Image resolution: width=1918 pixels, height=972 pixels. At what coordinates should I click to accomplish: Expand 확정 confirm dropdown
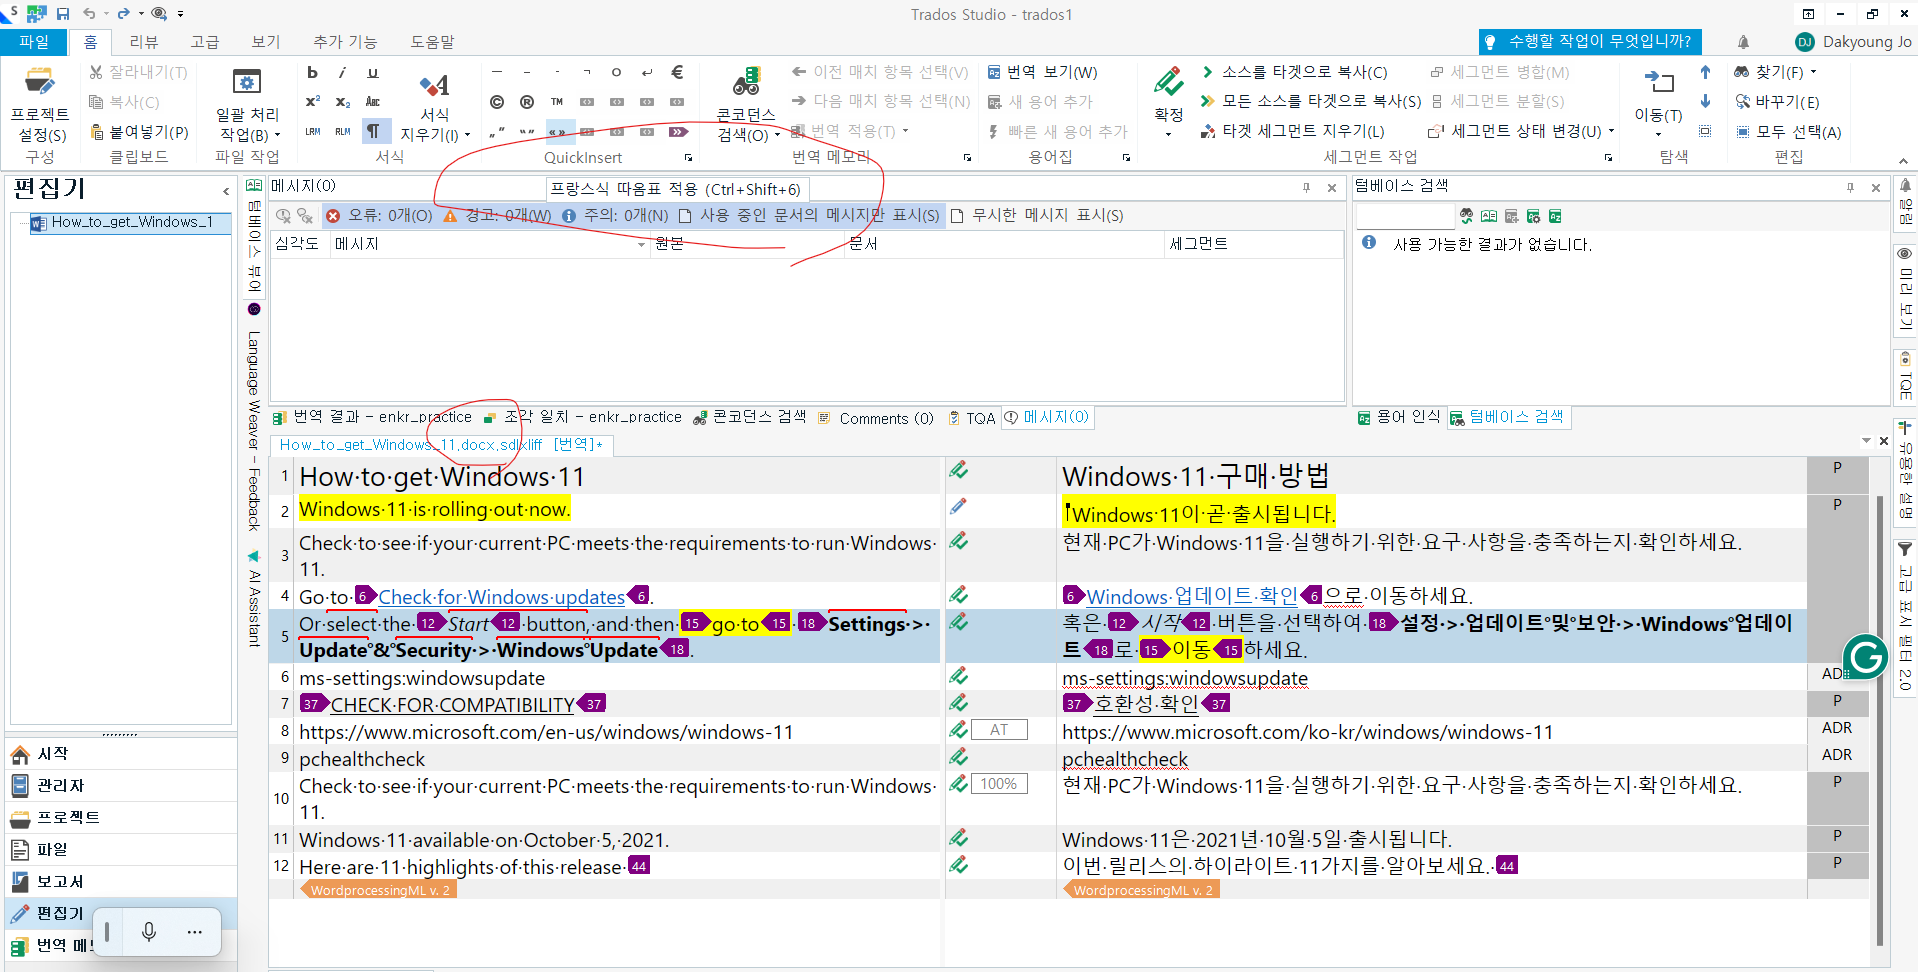1168,134
